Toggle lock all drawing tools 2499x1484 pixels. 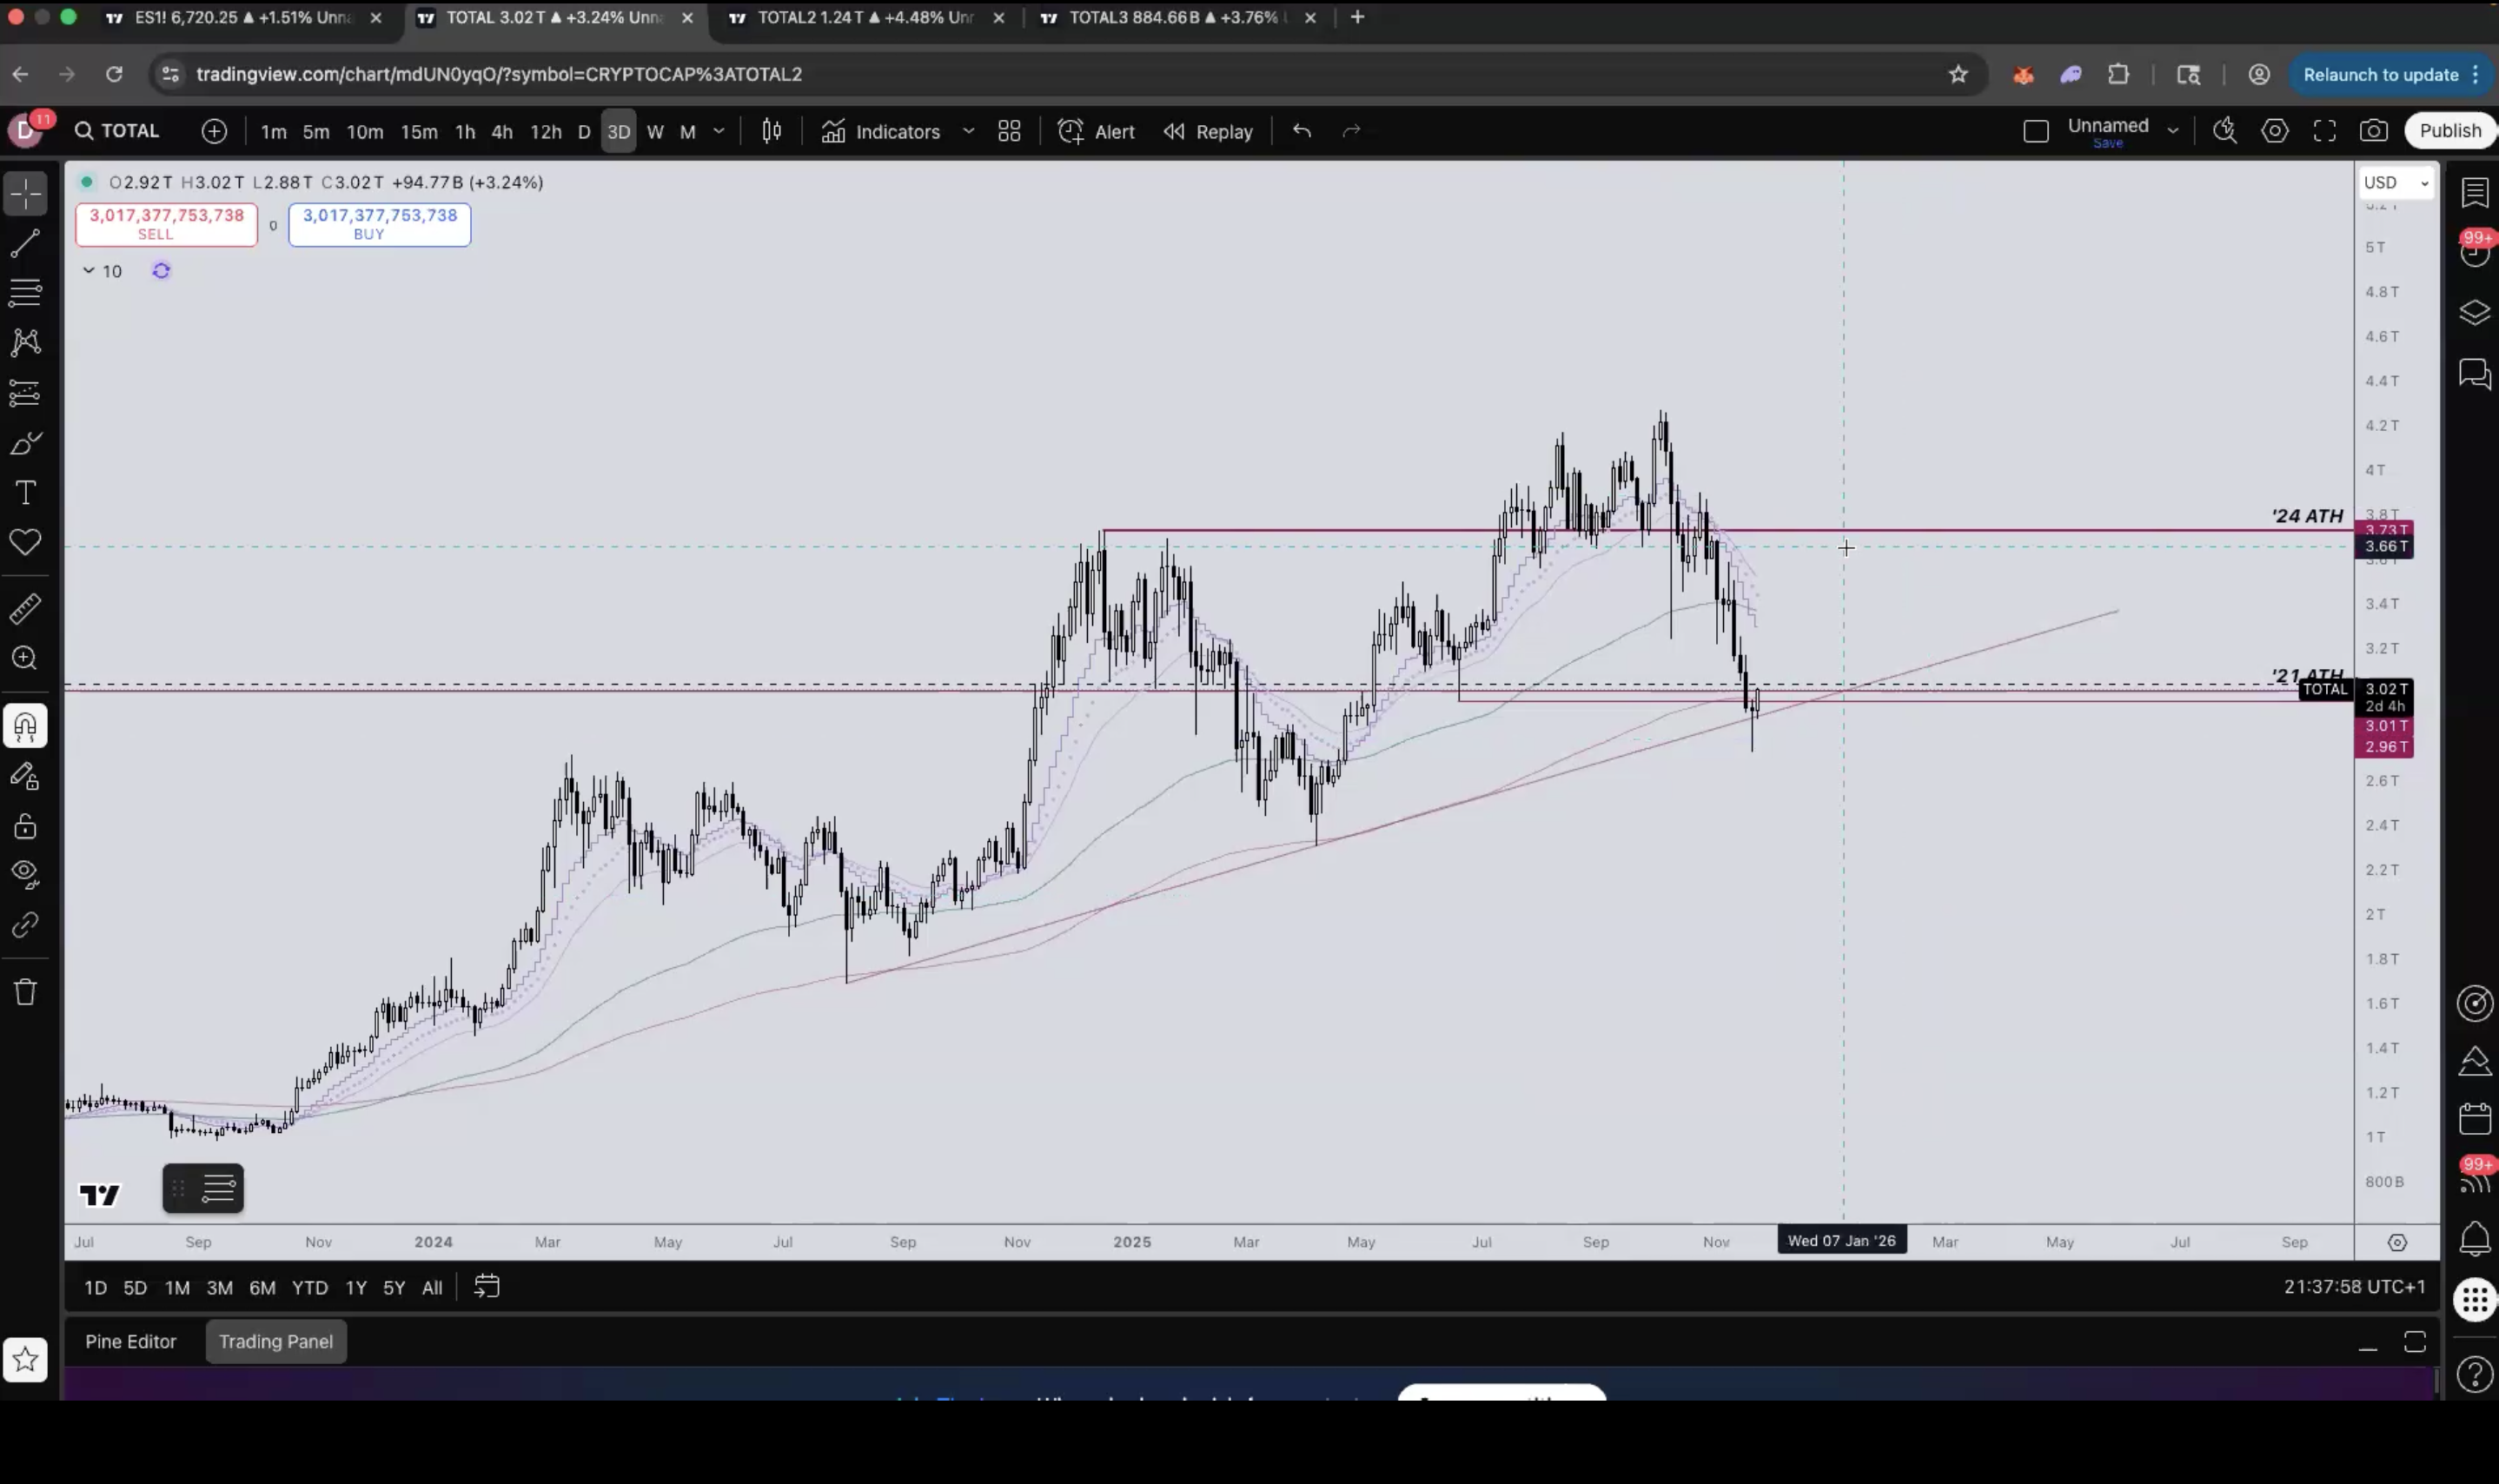[x=25, y=827]
